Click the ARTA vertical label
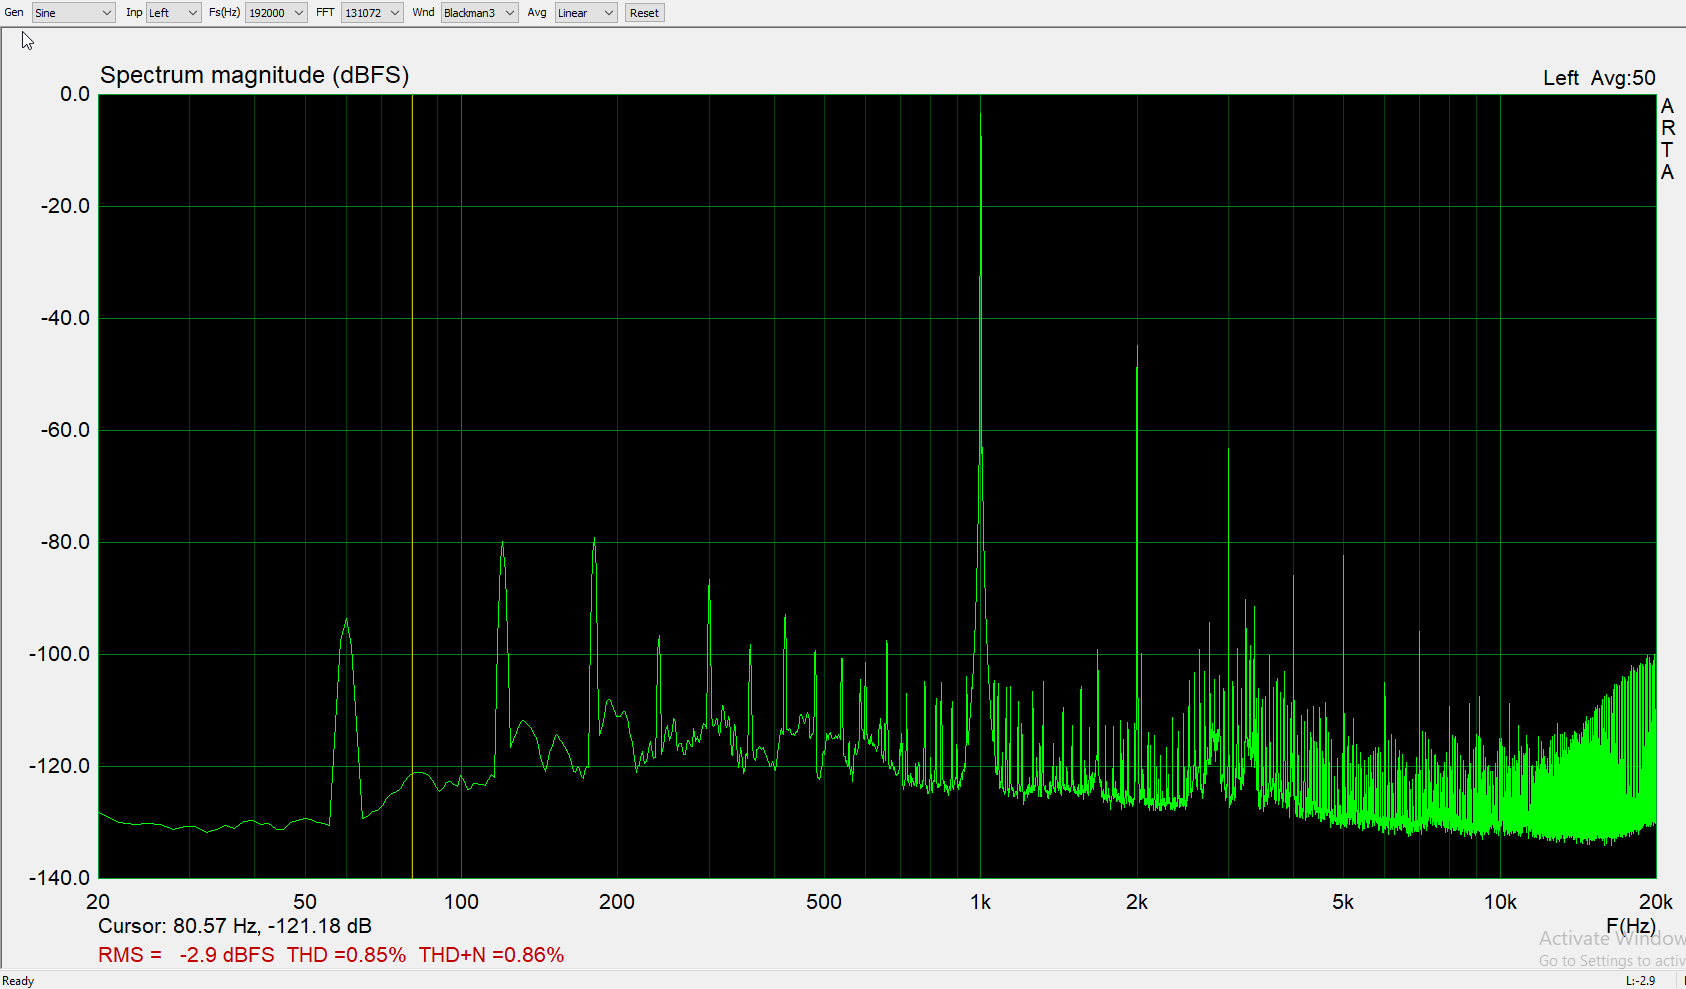Viewport: 1686px width, 989px height. point(1667,139)
